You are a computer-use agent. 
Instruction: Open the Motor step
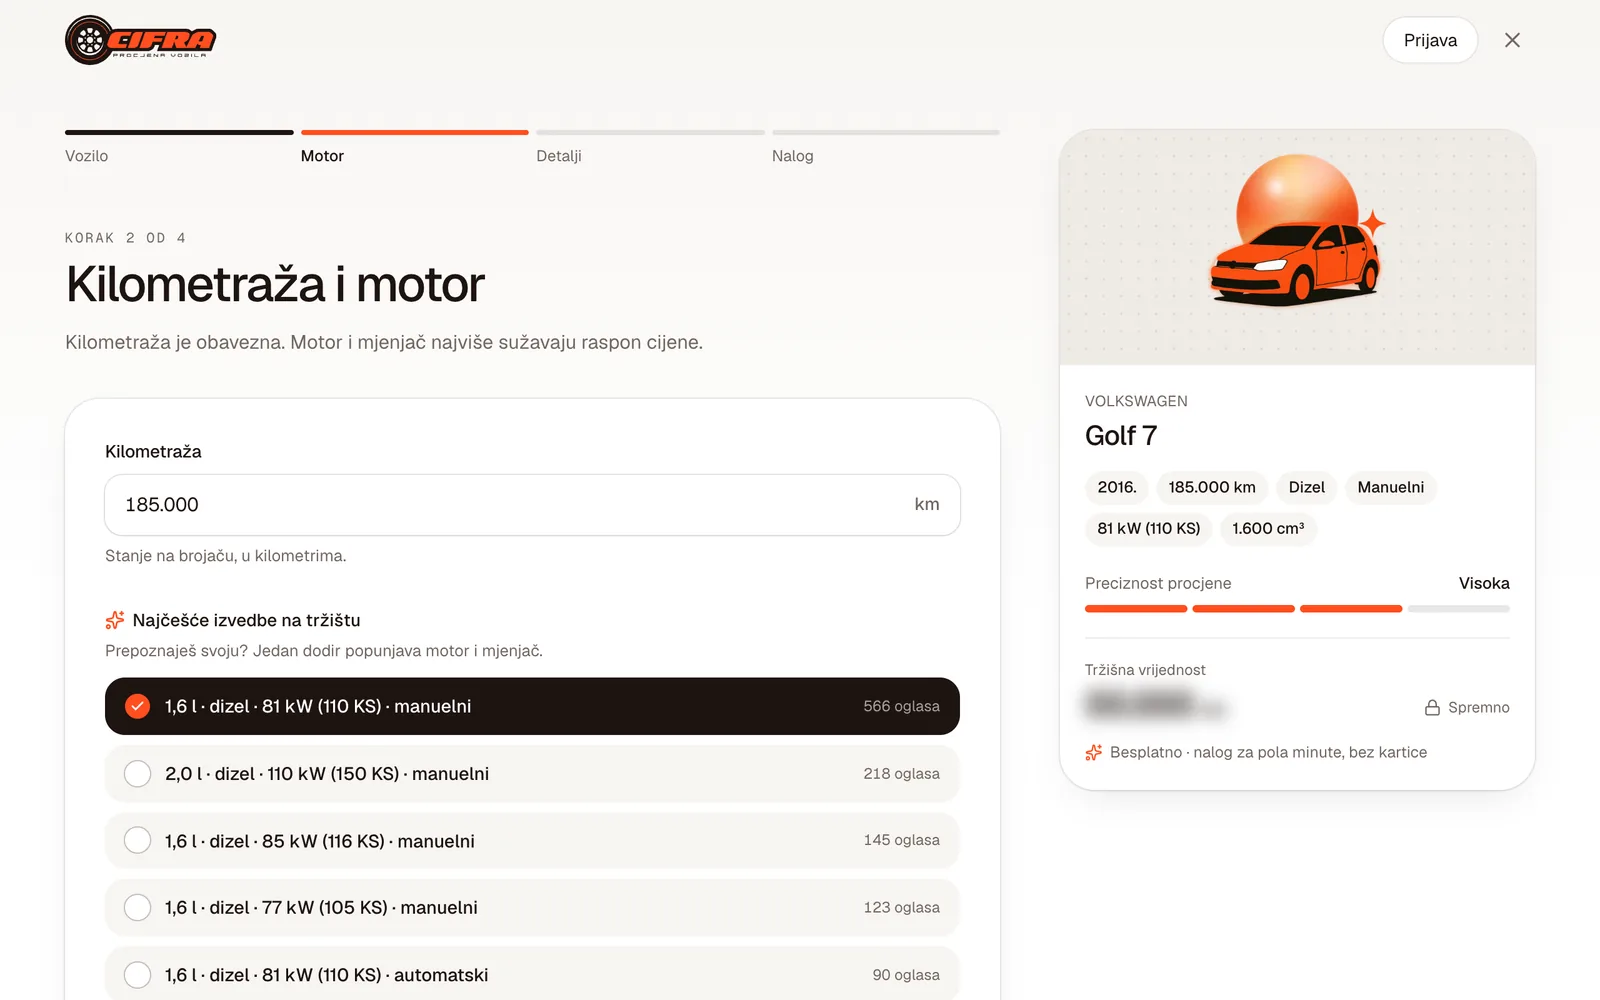pos(414,147)
